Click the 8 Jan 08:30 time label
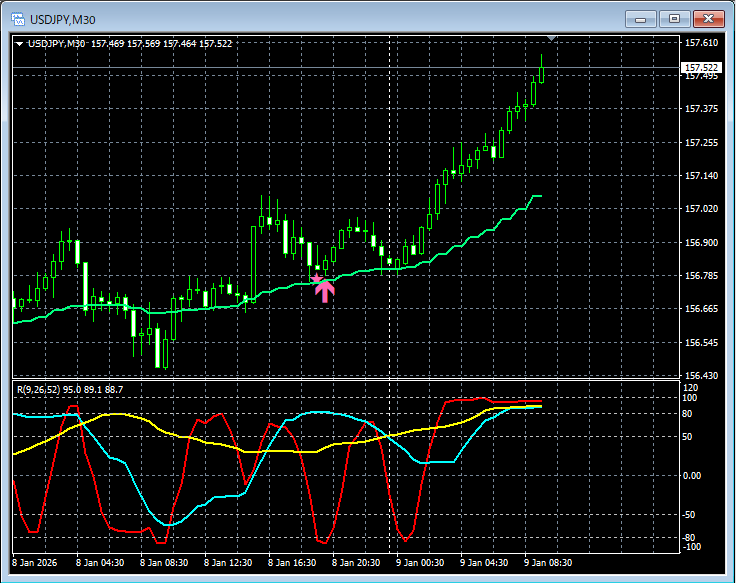Image resolution: width=737 pixels, height=583 pixels. (x=164, y=562)
